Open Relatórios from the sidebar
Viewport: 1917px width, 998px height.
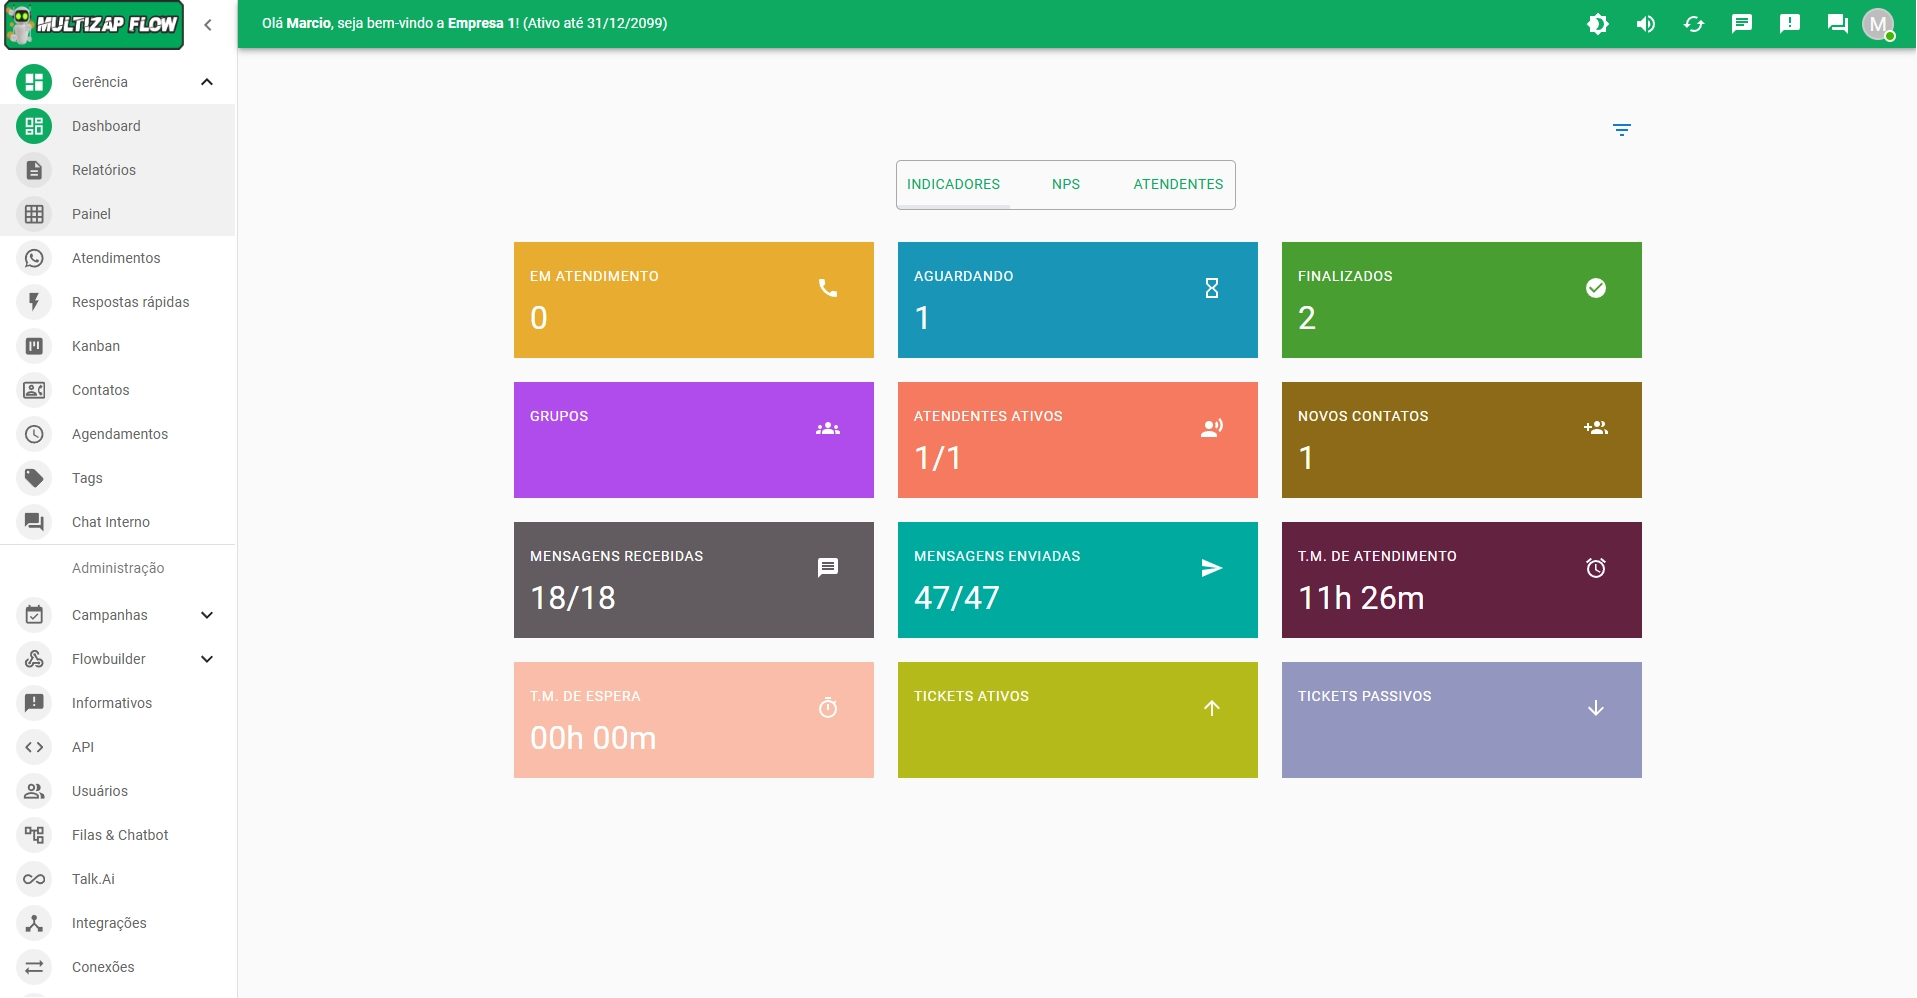click(x=104, y=170)
